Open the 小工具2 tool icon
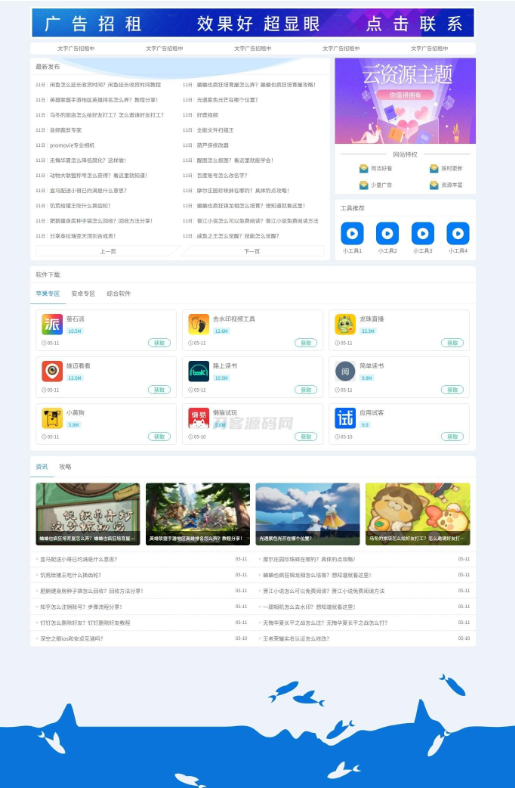This screenshot has width=515, height=788. click(387, 233)
